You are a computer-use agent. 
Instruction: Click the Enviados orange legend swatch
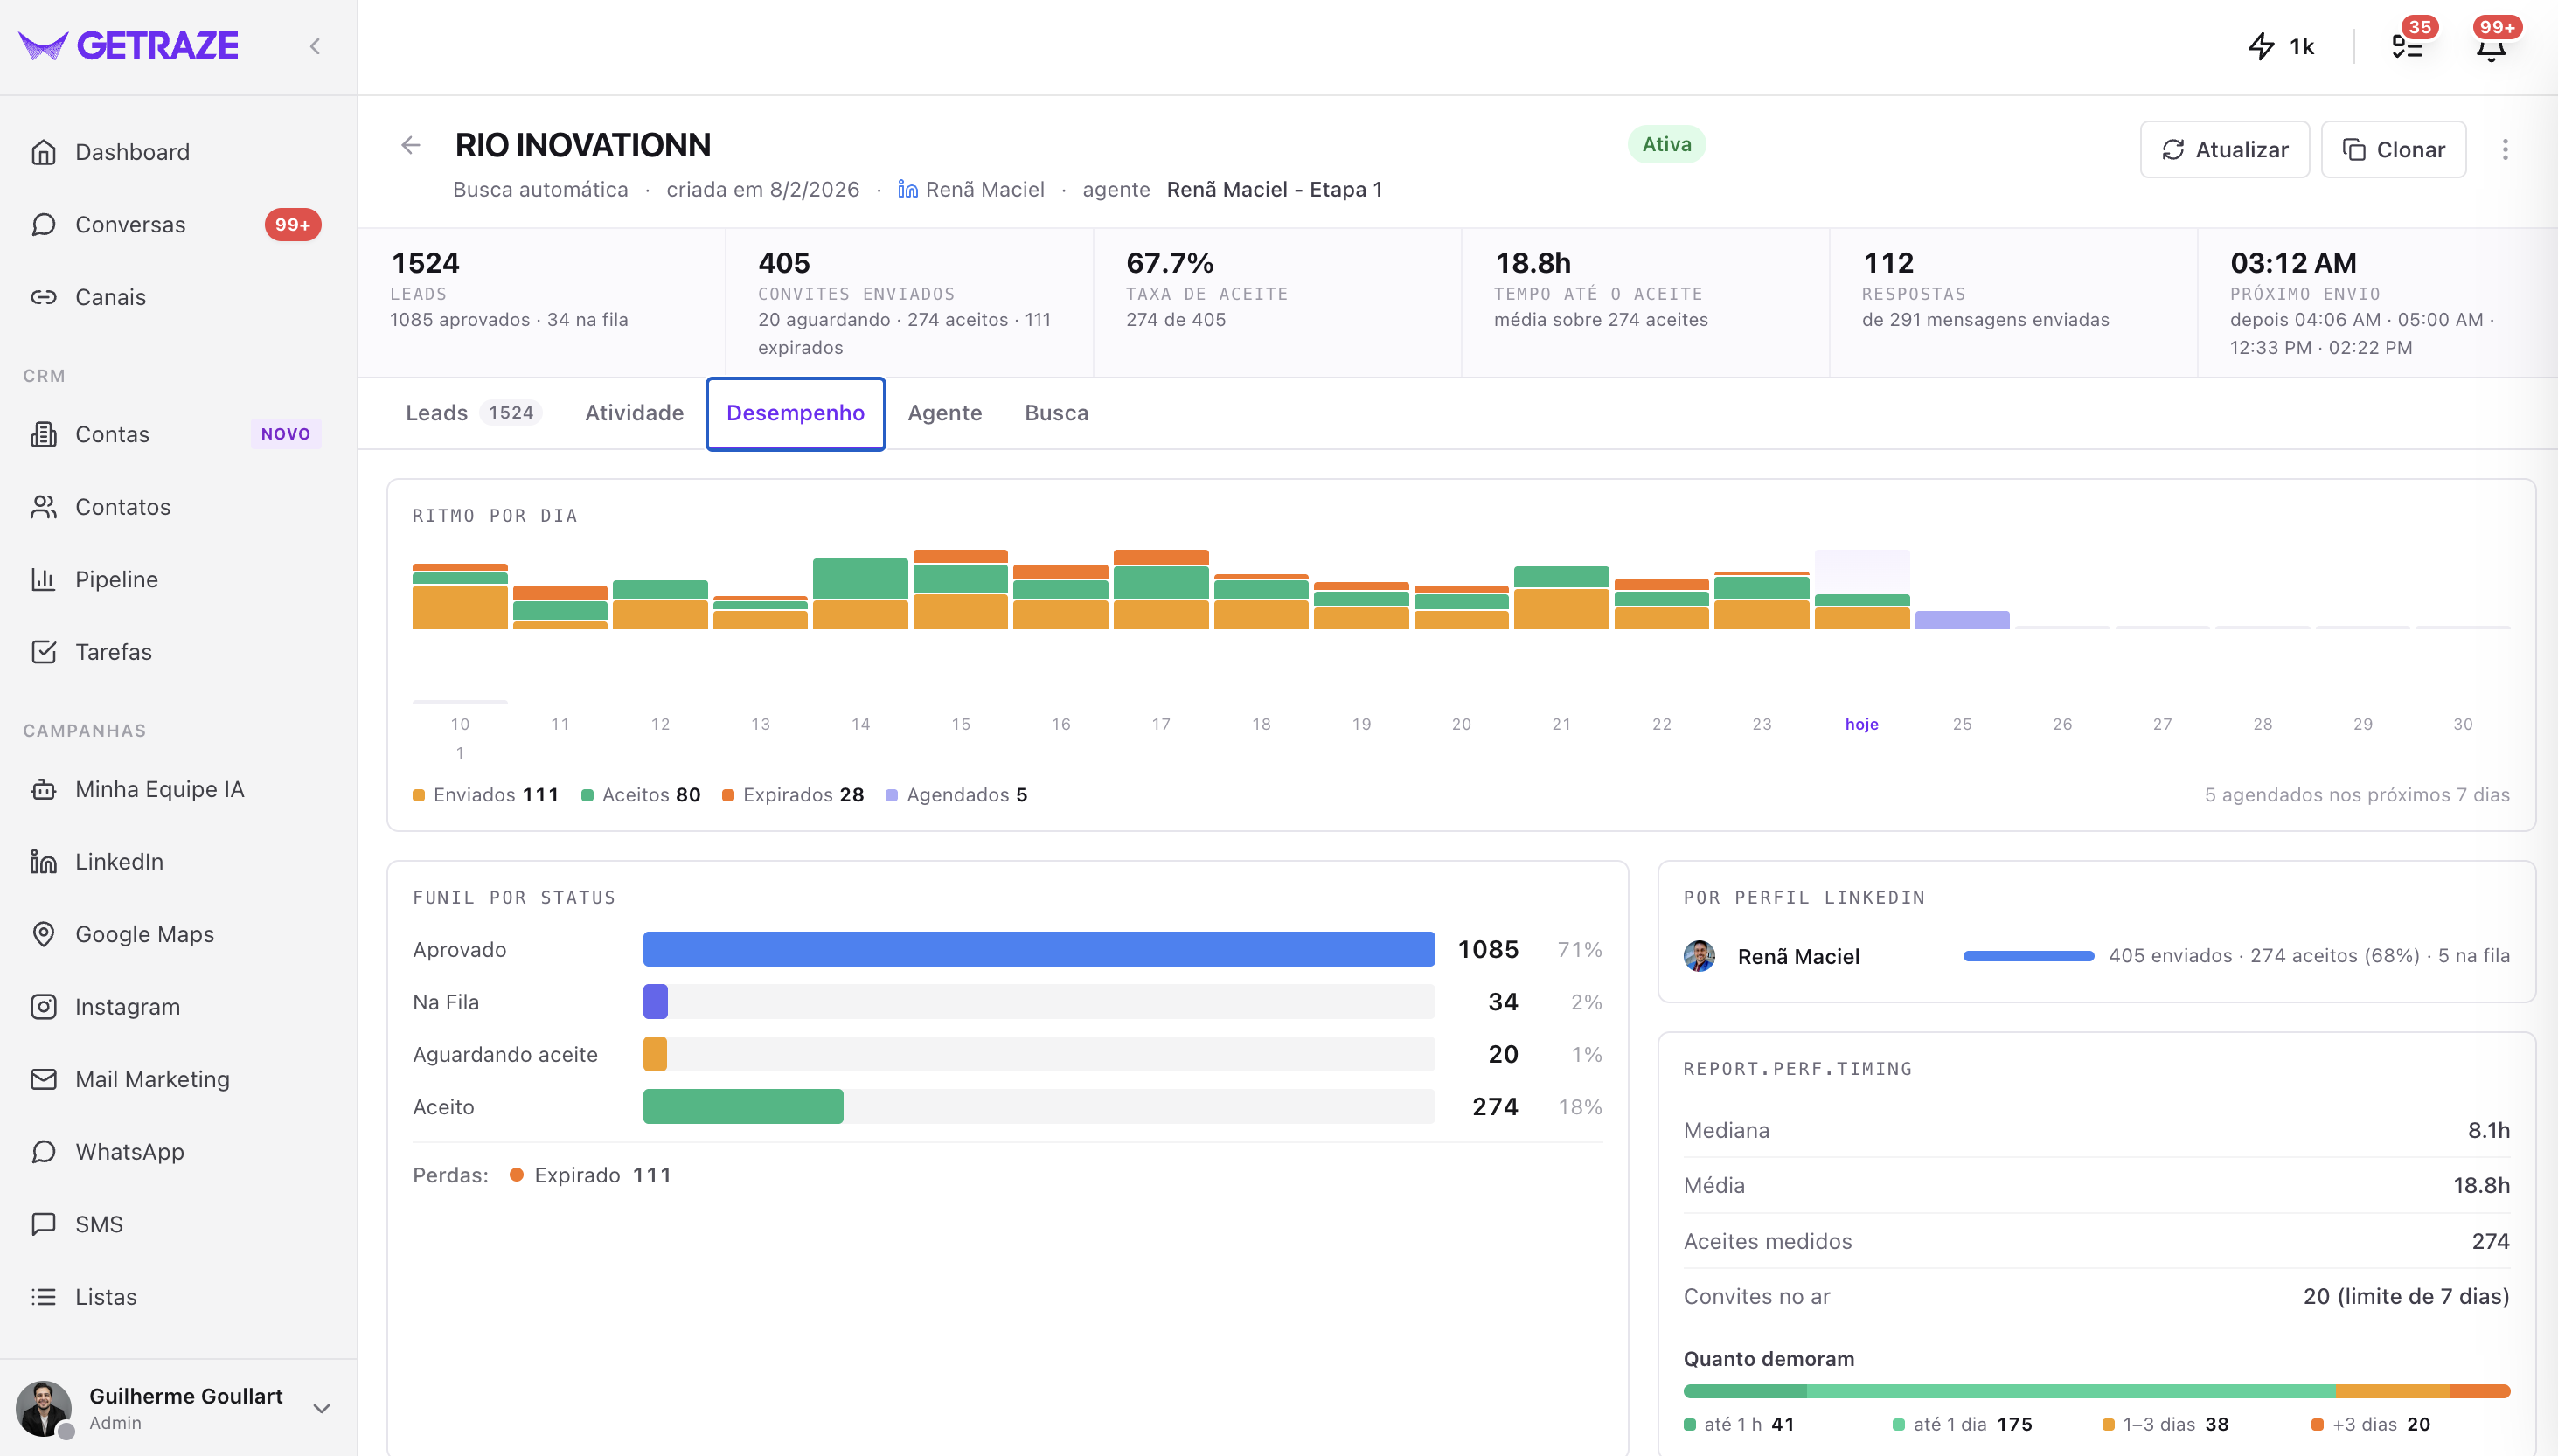click(419, 796)
